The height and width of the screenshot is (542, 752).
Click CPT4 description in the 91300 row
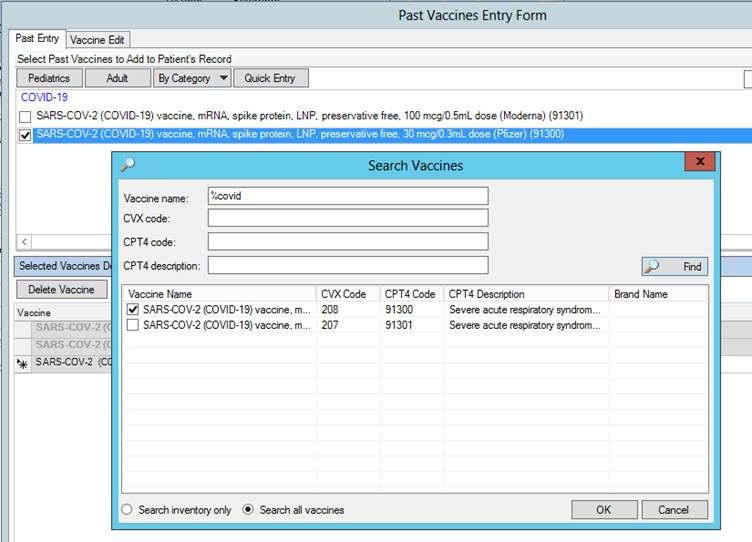[x=525, y=310]
